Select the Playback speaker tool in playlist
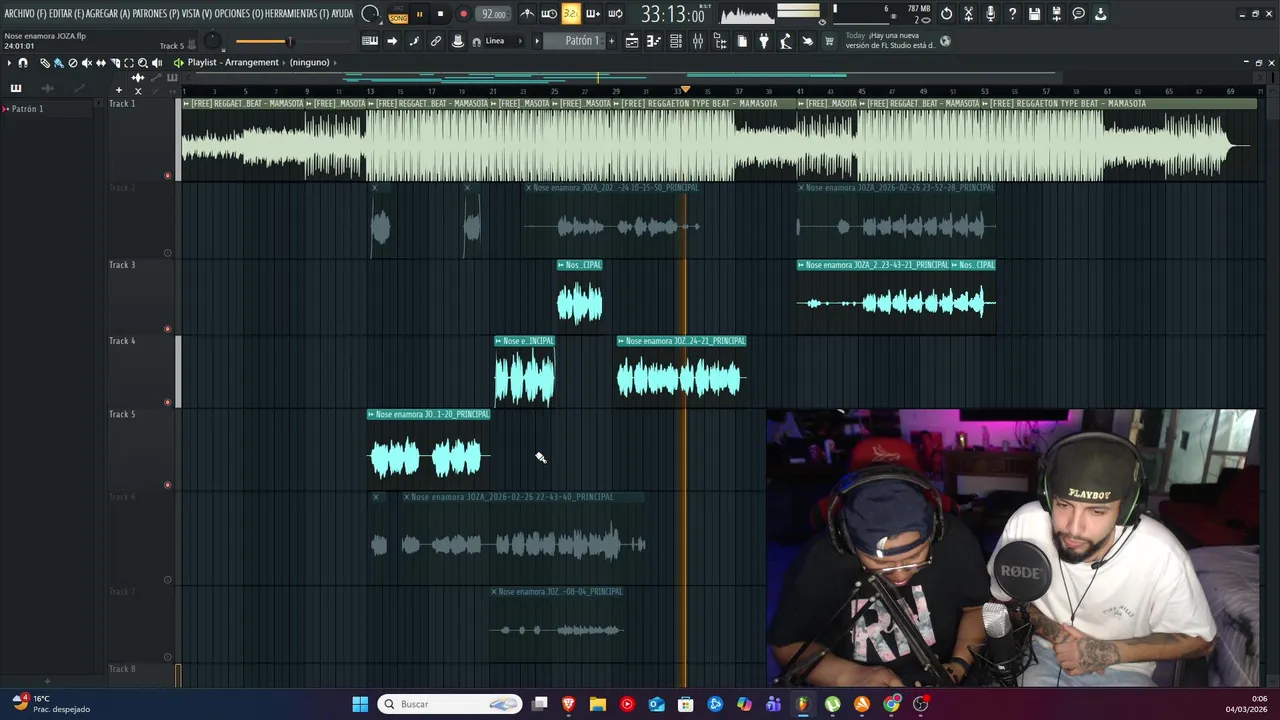This screenshot has height=720, width=1280. [x=157, y=63]
